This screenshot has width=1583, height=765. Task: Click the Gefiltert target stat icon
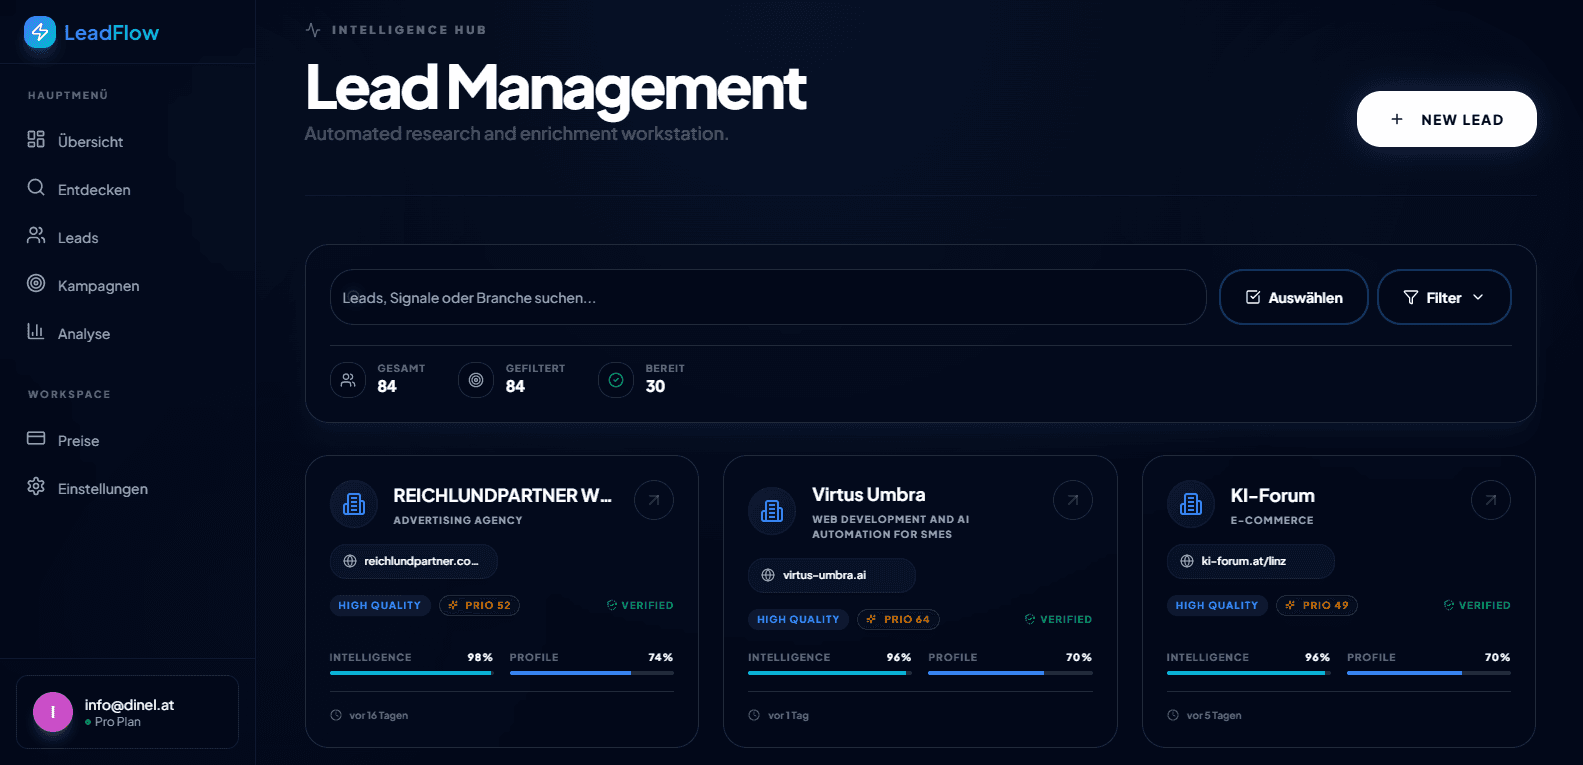[x=476, y=380]
